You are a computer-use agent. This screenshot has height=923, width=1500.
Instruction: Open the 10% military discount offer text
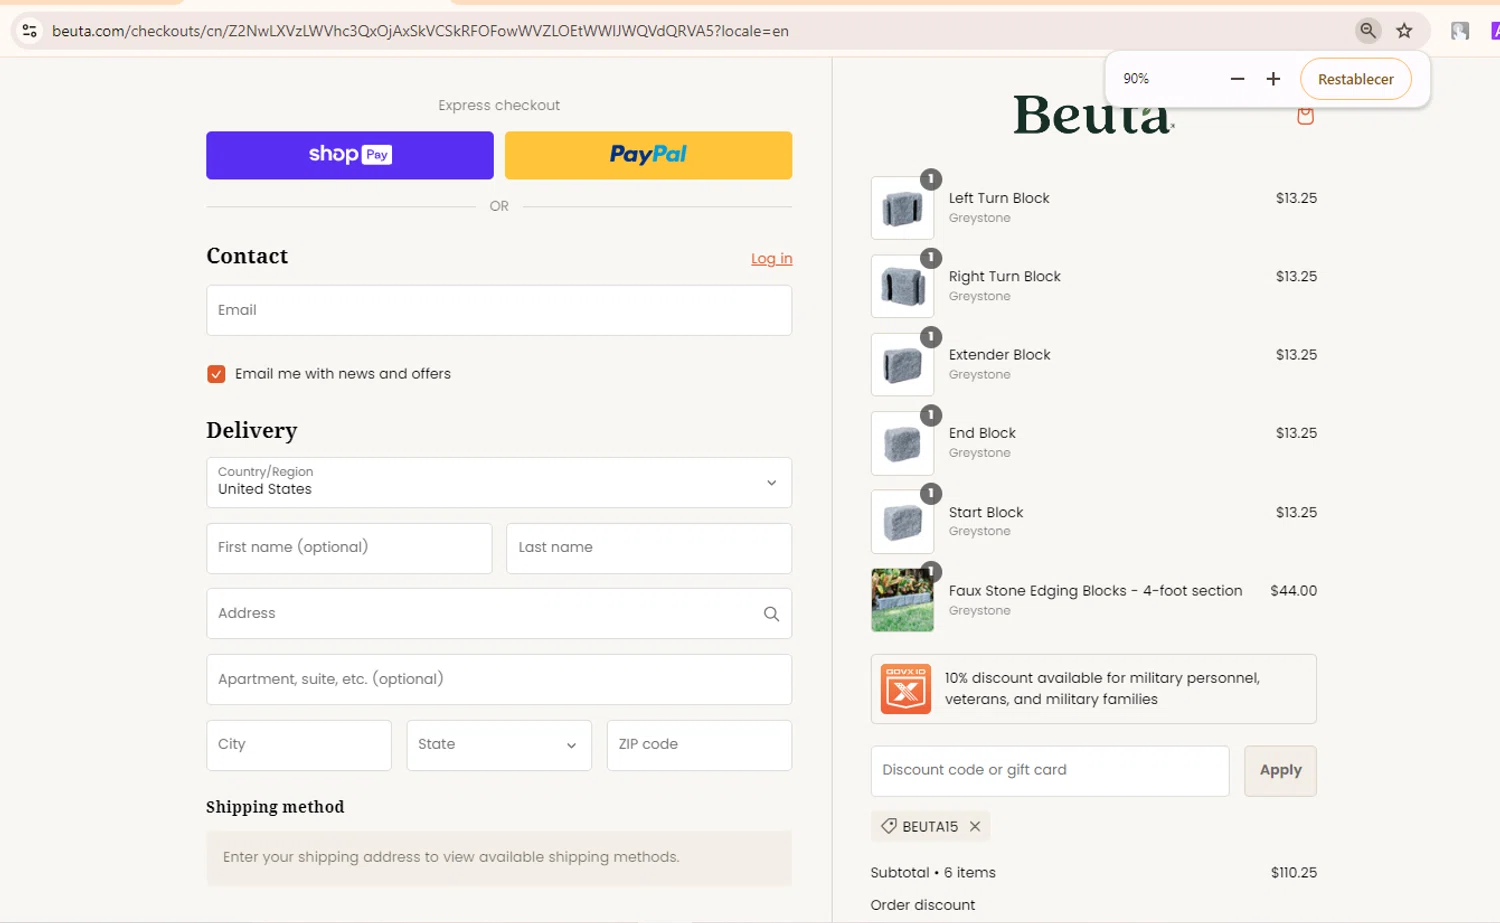tap(1102, 689)
